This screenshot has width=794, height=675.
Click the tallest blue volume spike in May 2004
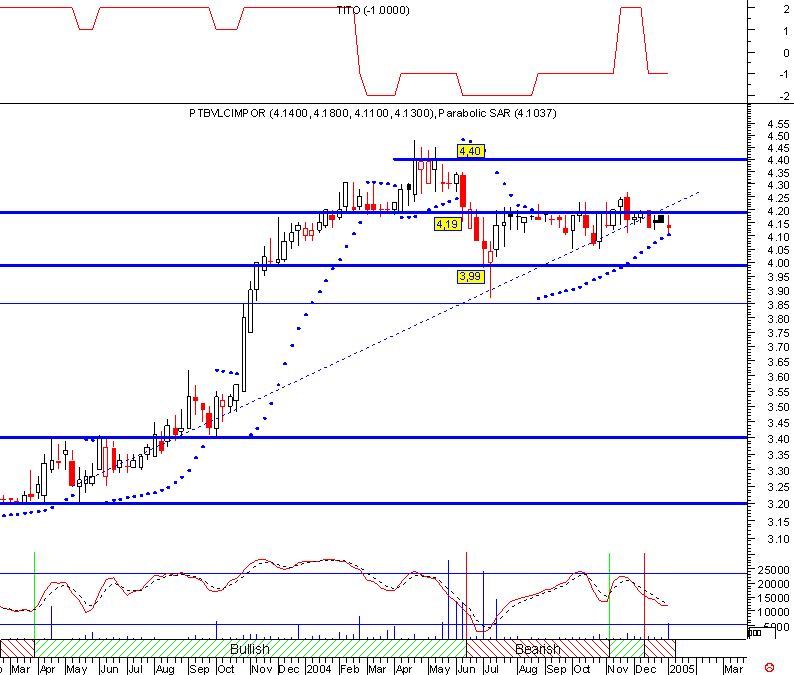448,600
